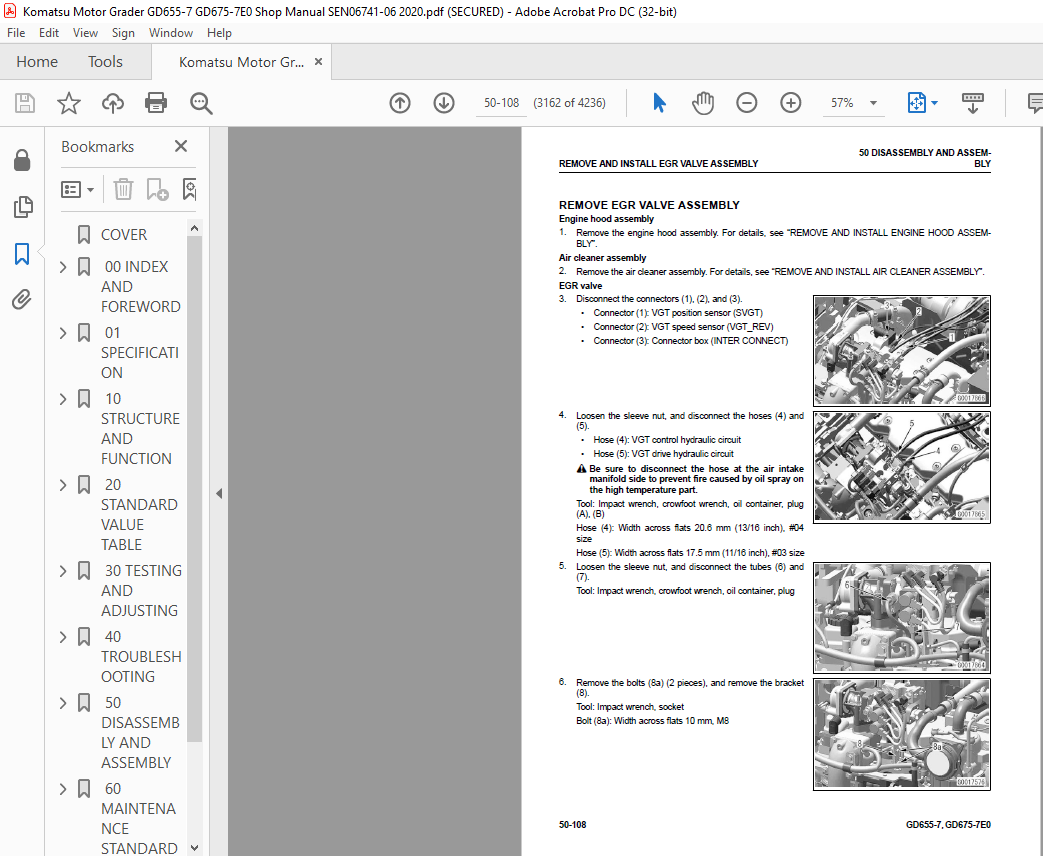Viewport: 1043px width, 856px height.
Task: Upload file to cloud icon
Action: pyautogui.click(x=112, y=103)
